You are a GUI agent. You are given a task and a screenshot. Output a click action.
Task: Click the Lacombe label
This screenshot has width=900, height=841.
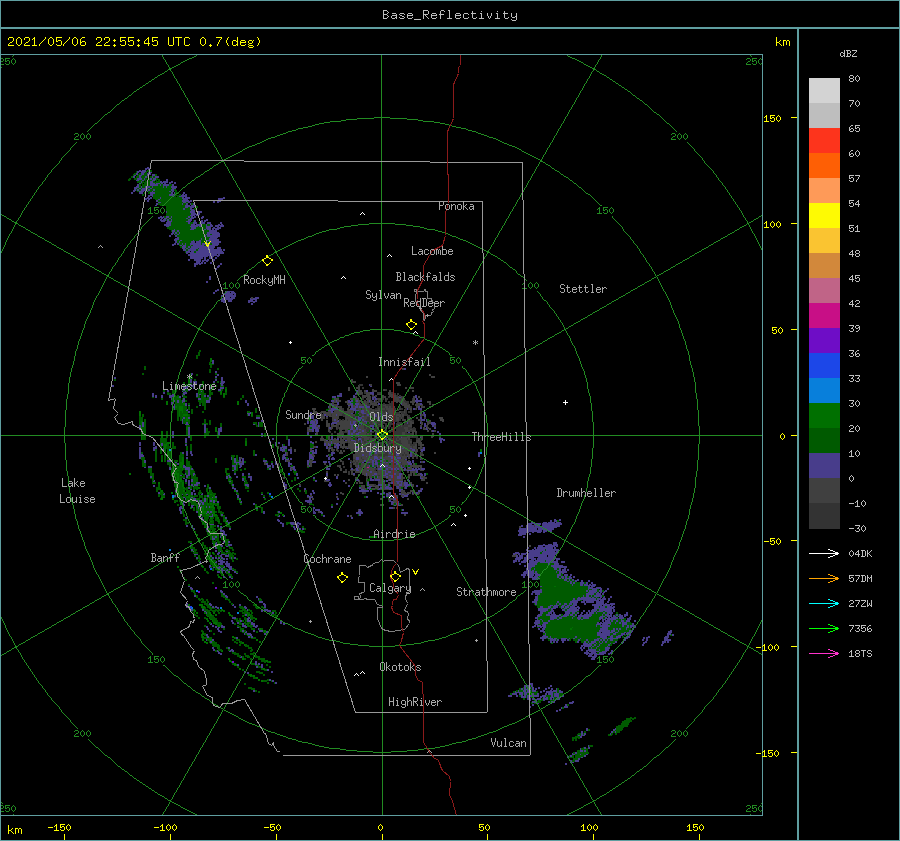(x=432, y=251)
